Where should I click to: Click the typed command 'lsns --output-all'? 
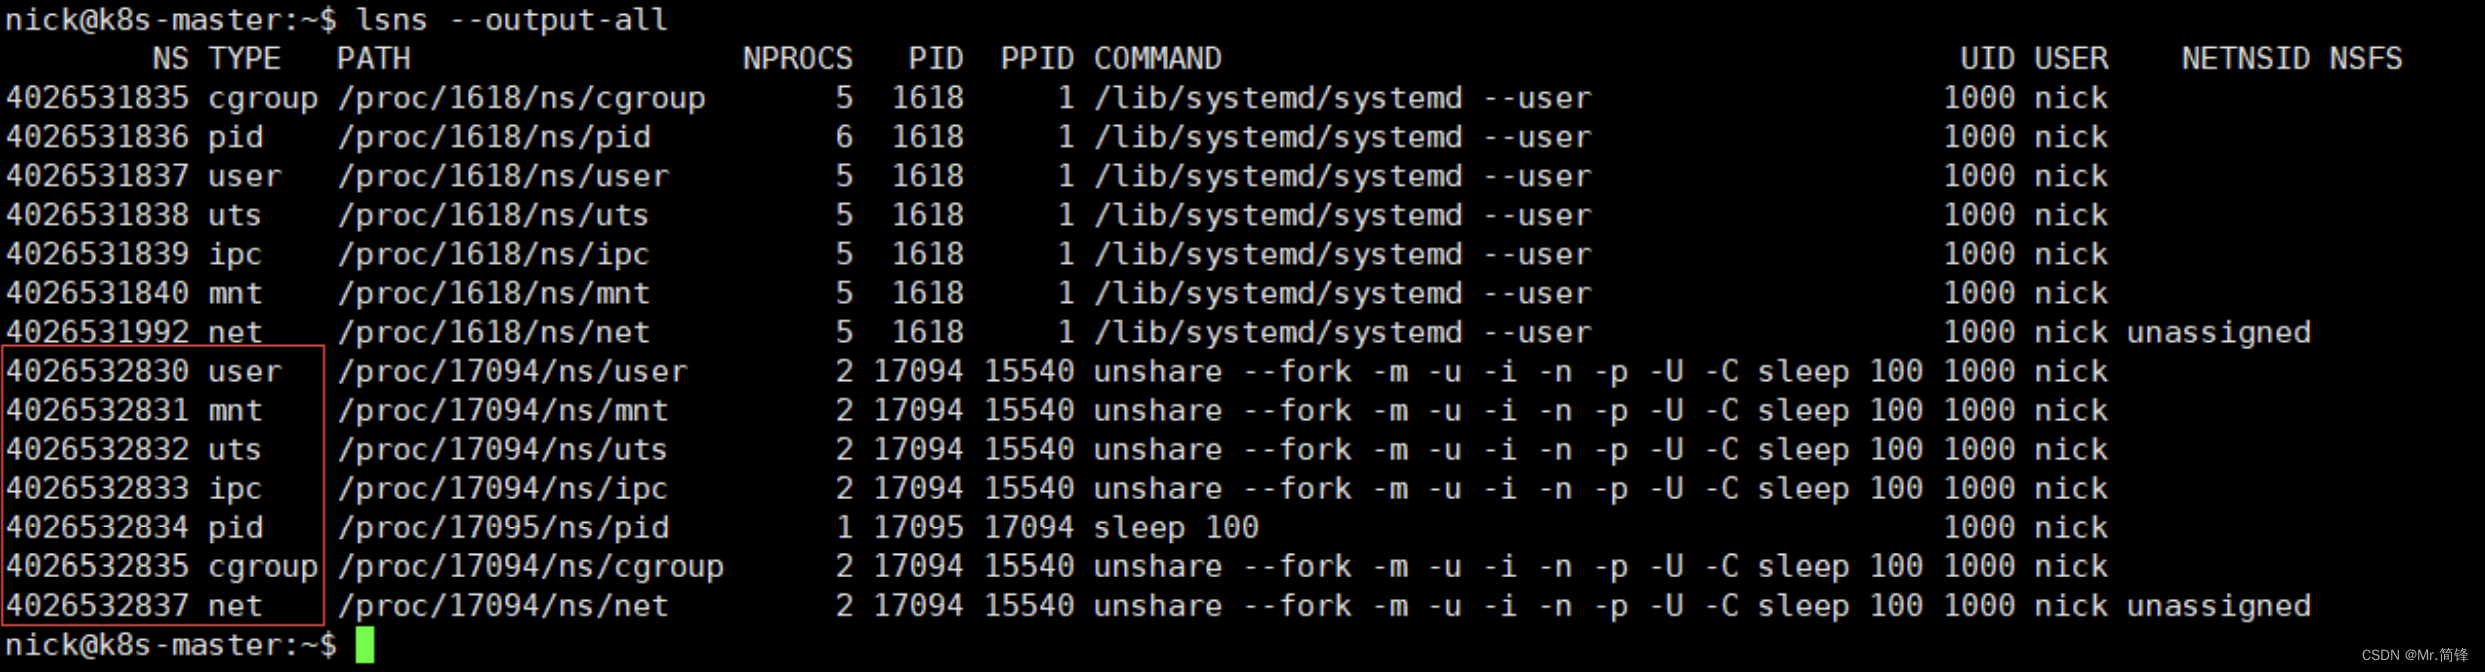pos(512,20)
